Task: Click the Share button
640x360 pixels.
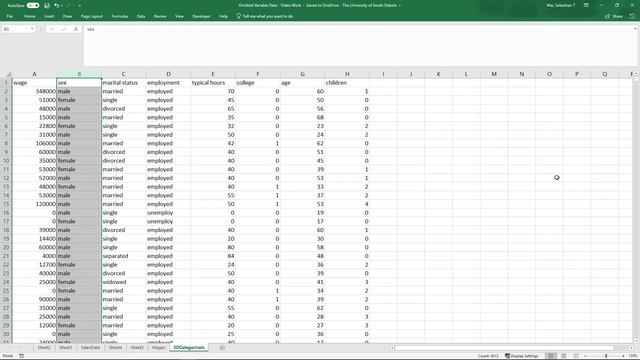Action: click(x=614, y=16)
